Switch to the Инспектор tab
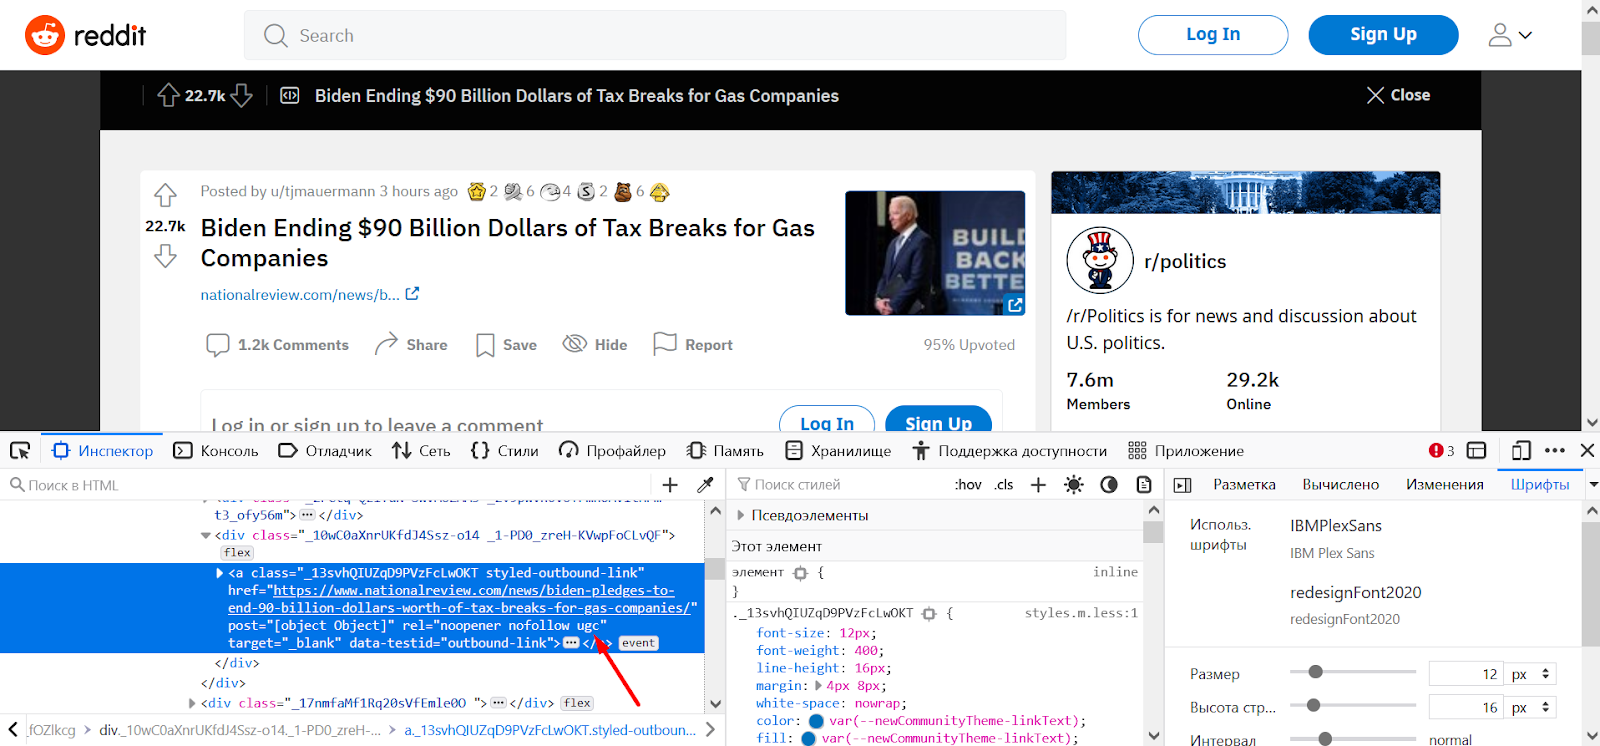 point(102,451)
